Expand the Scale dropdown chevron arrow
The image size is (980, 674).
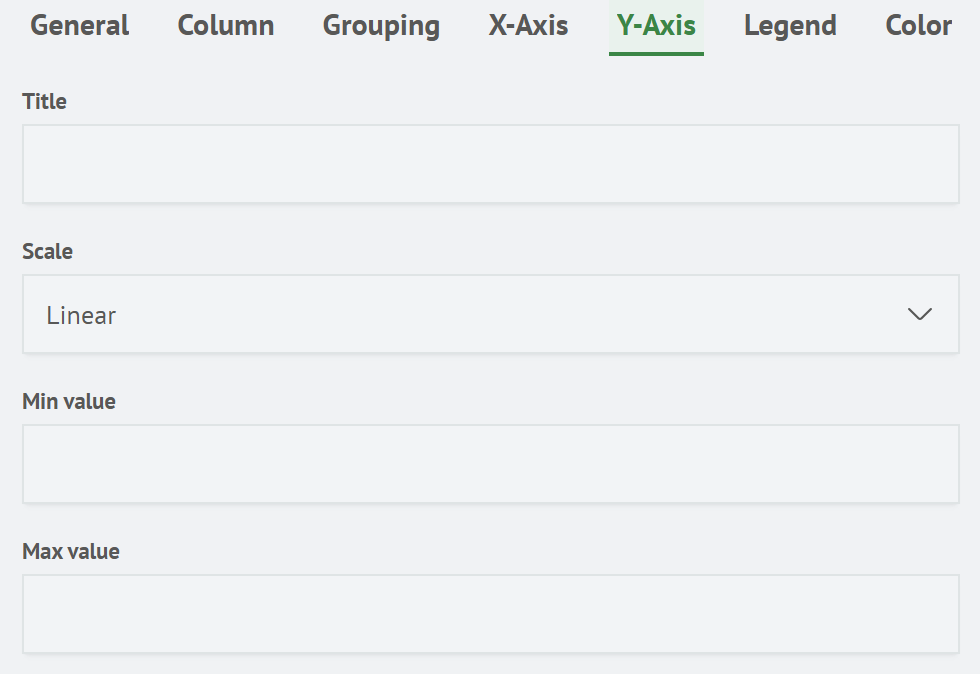(919, 315)
